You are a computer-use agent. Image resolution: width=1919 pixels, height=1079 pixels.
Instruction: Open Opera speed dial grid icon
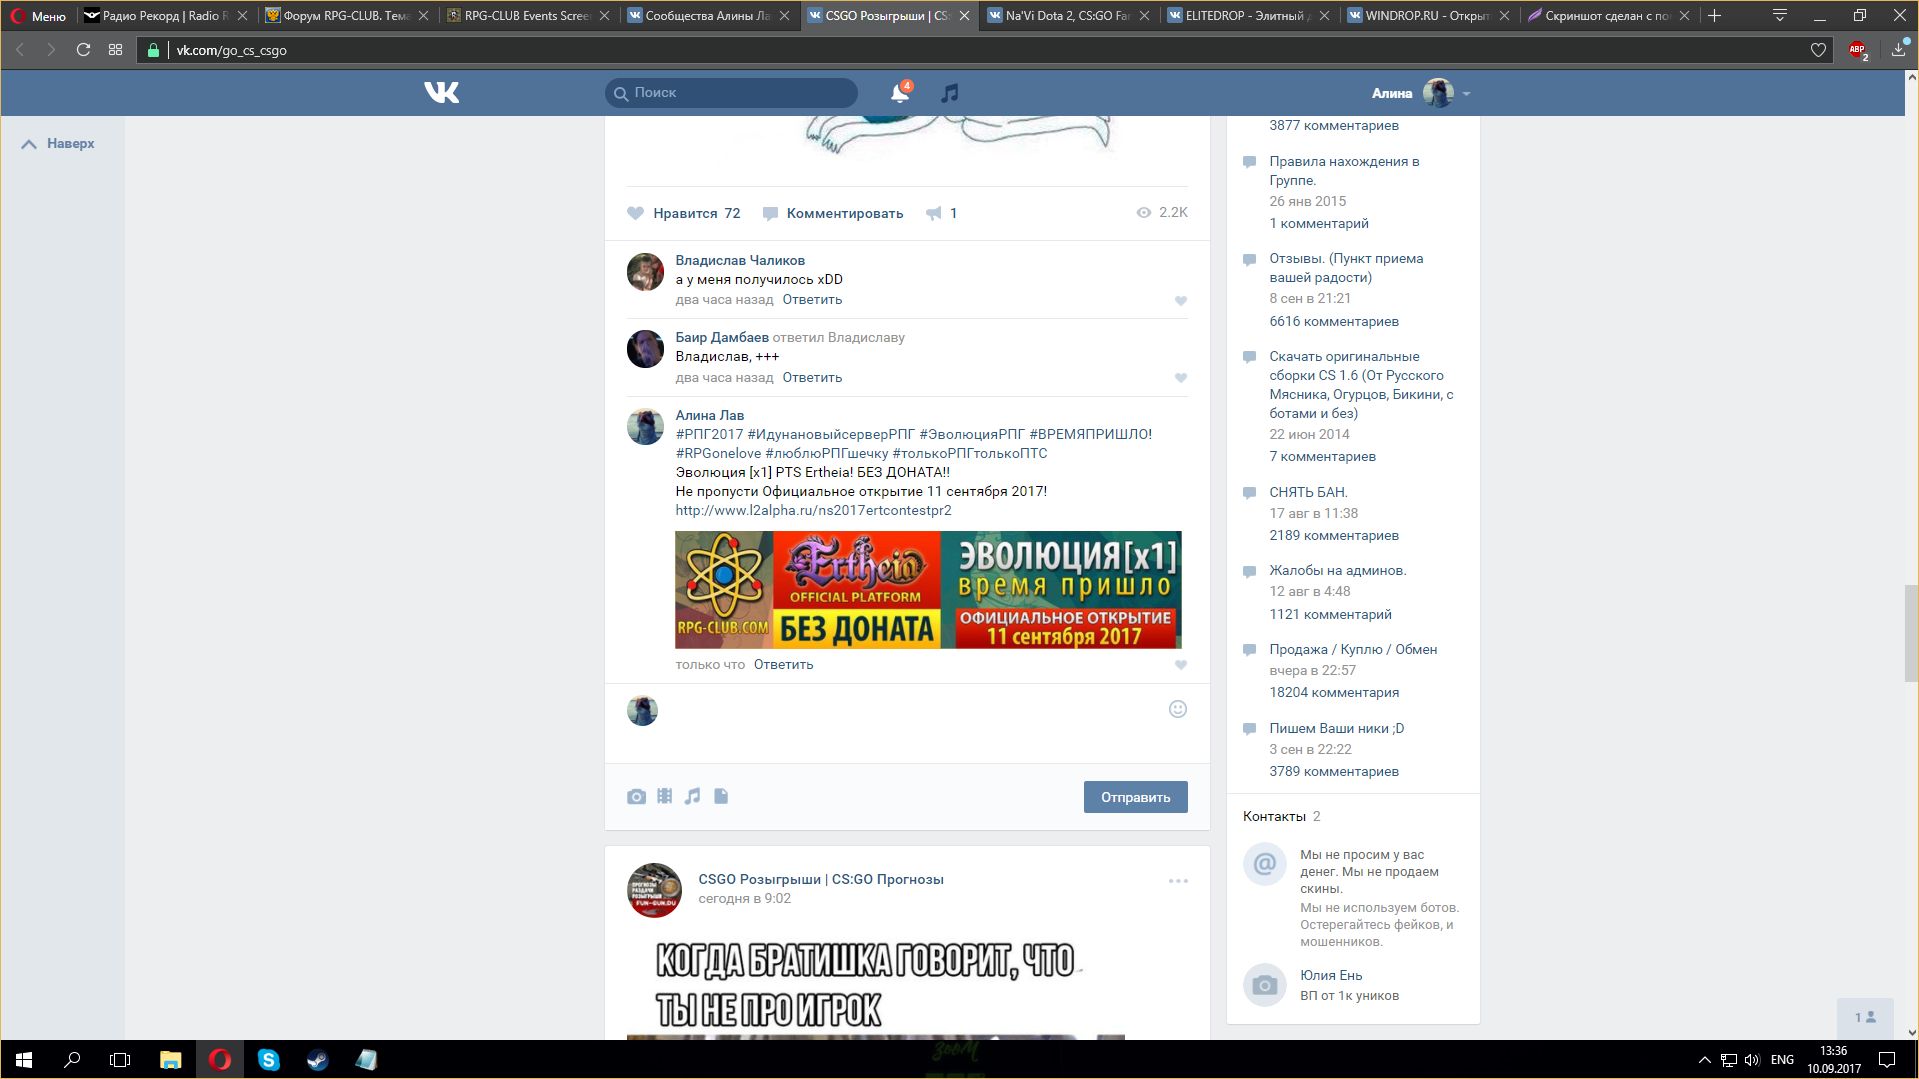point(116,50)
